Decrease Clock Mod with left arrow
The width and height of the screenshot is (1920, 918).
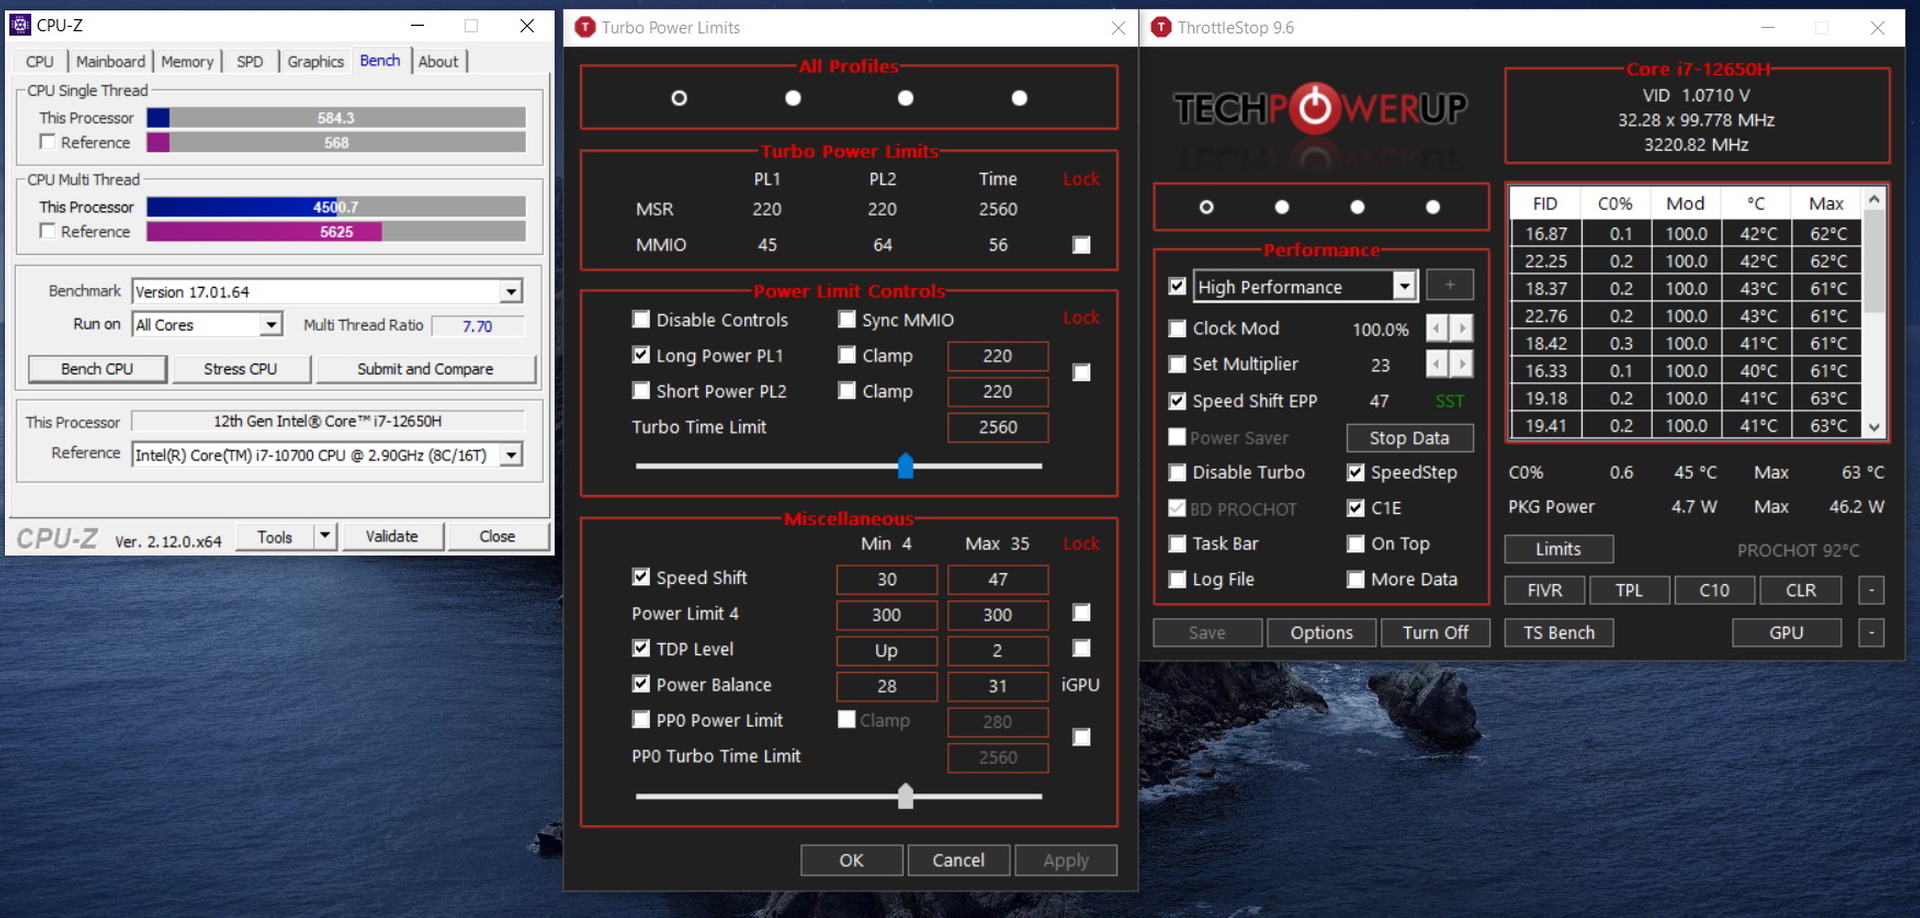pos(1437,328)
